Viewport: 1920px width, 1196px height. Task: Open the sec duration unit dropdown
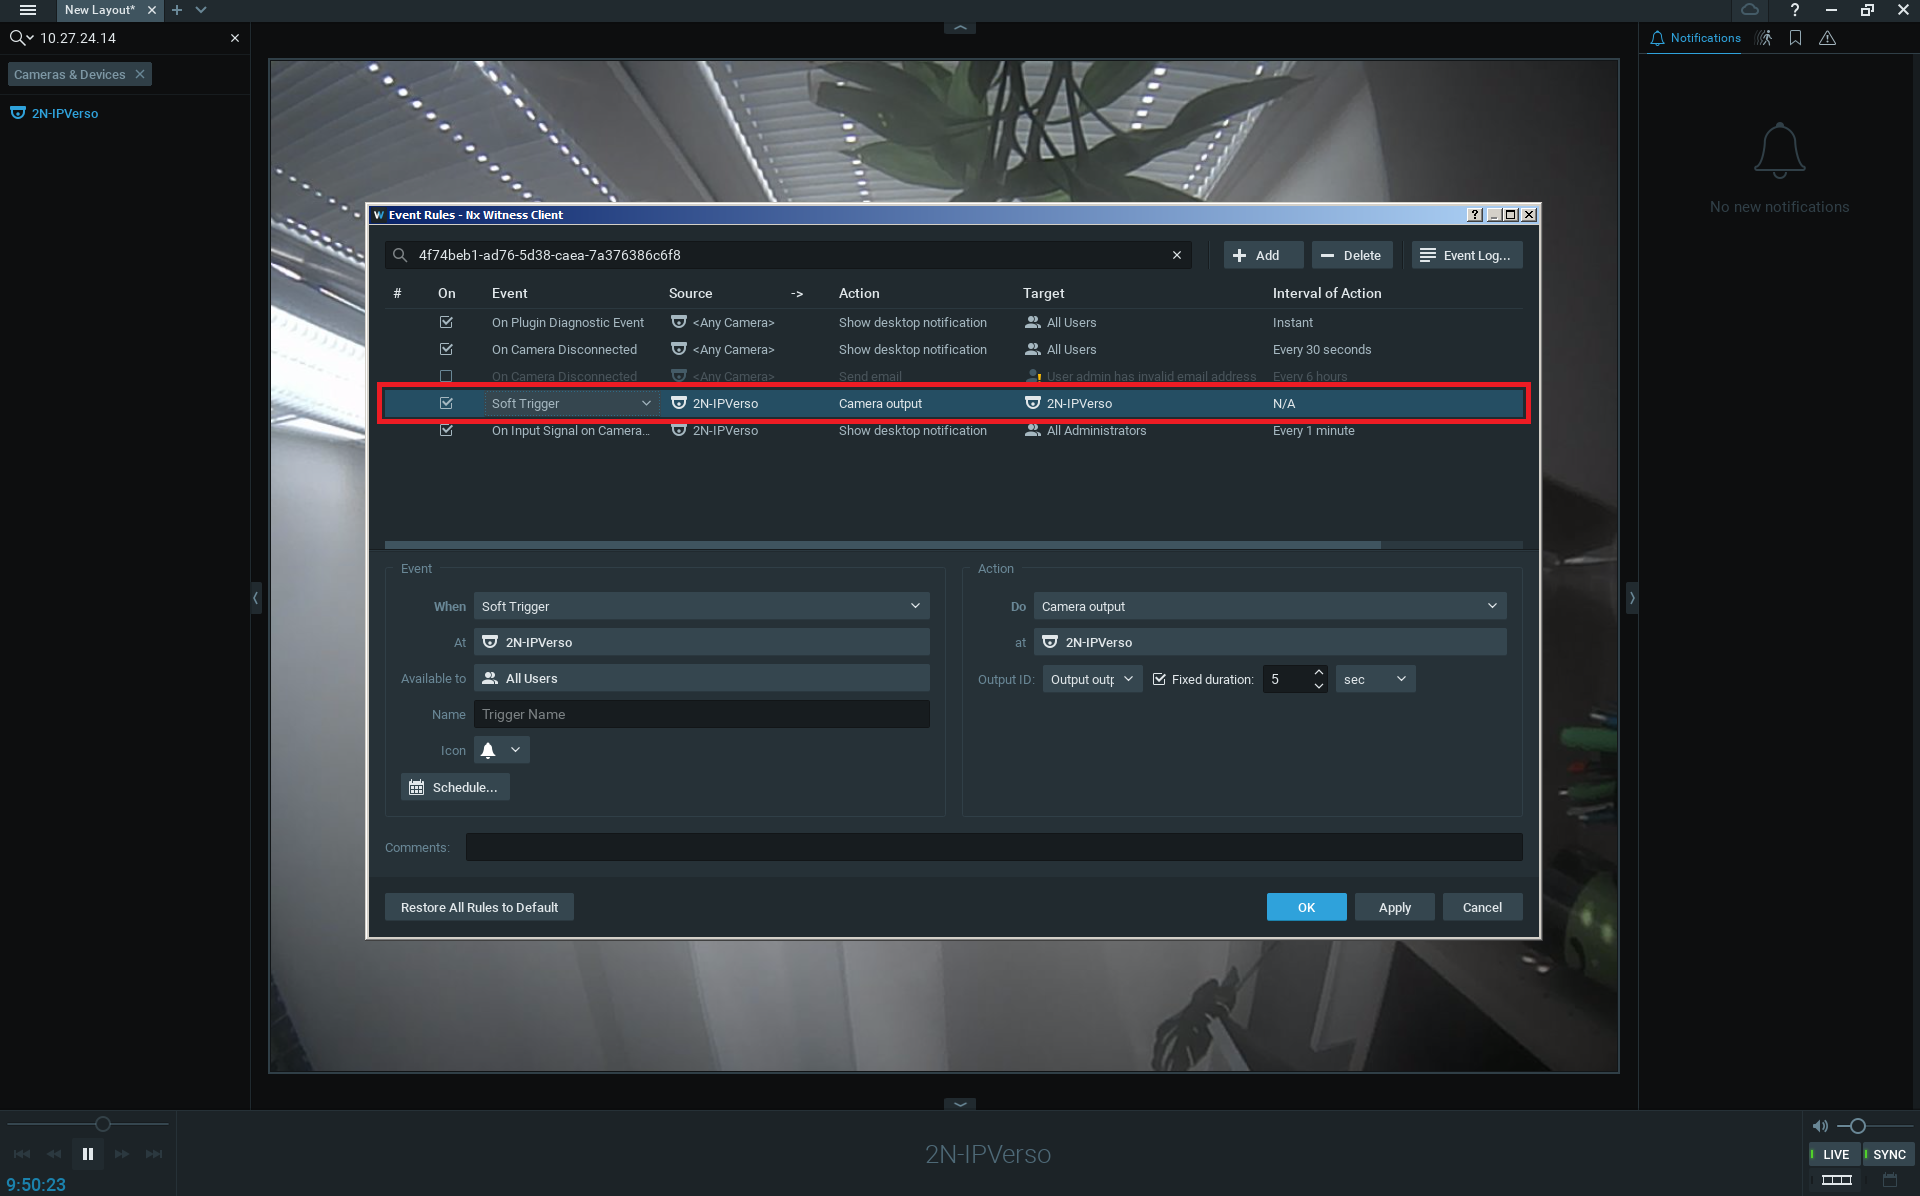tap(1375, 679)
